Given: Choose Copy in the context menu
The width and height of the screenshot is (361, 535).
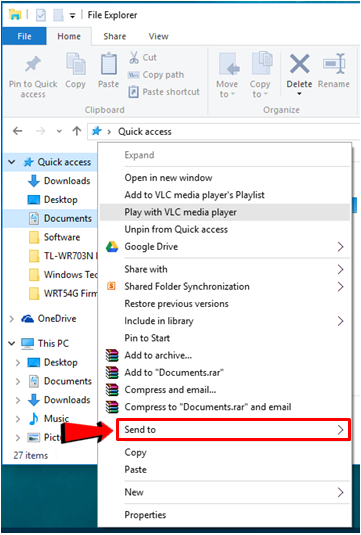Looking at the screenshot, I should pyautogui.click(x=225, y=452).
